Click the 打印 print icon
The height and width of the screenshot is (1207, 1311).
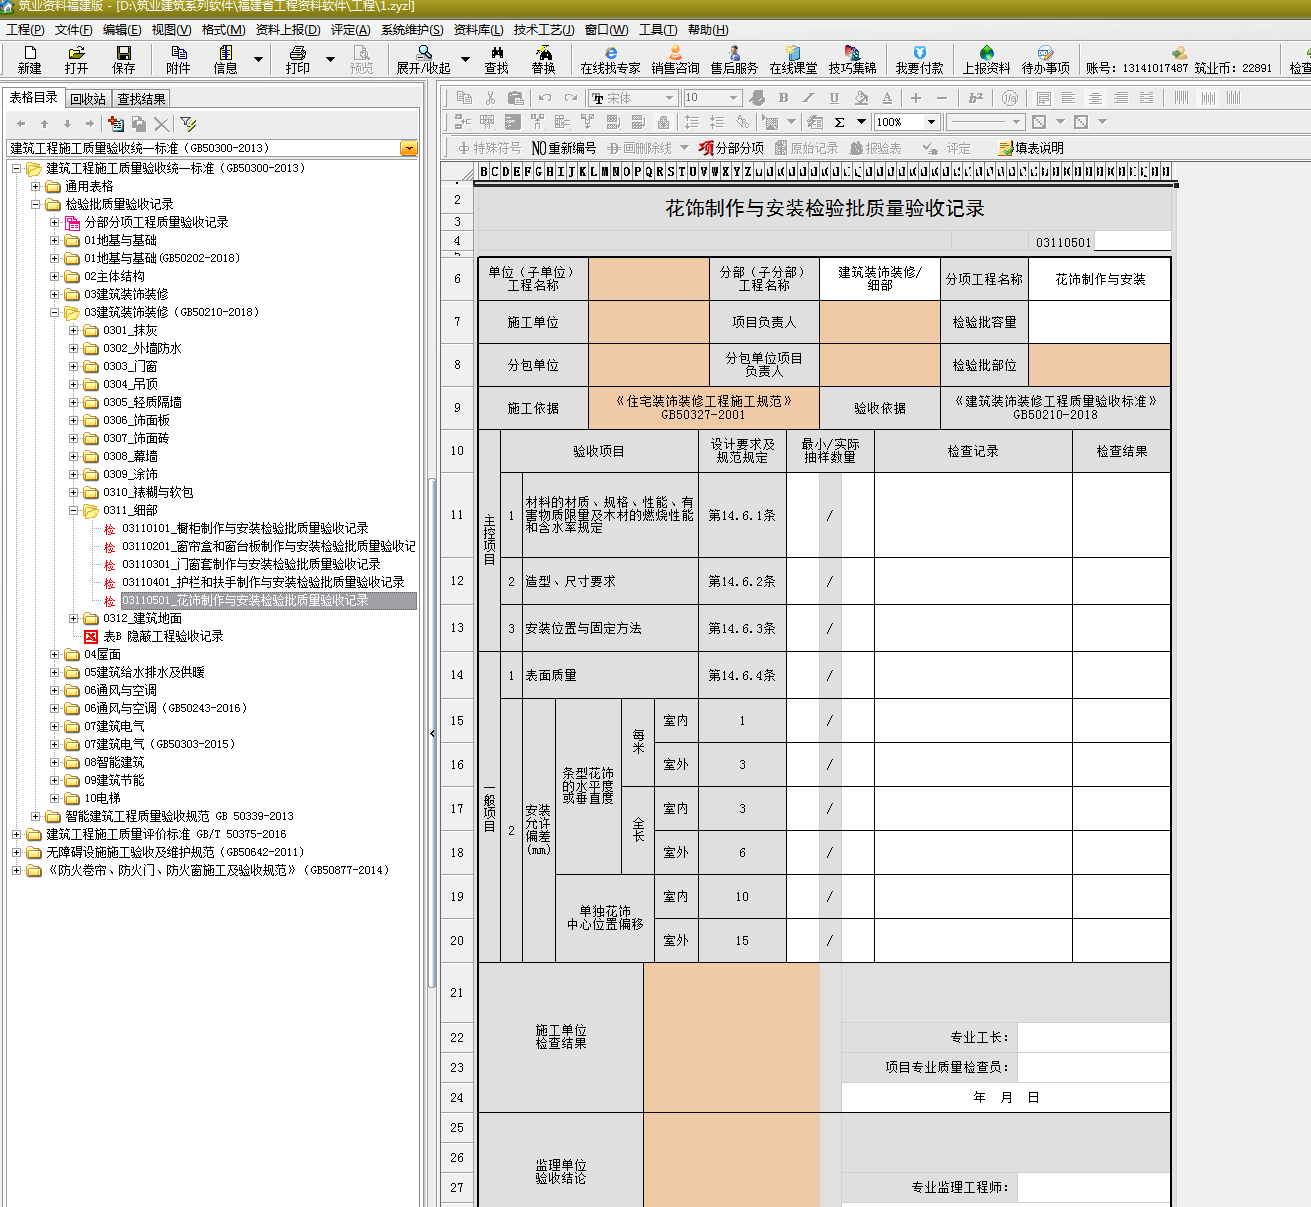tap(297, 60)
